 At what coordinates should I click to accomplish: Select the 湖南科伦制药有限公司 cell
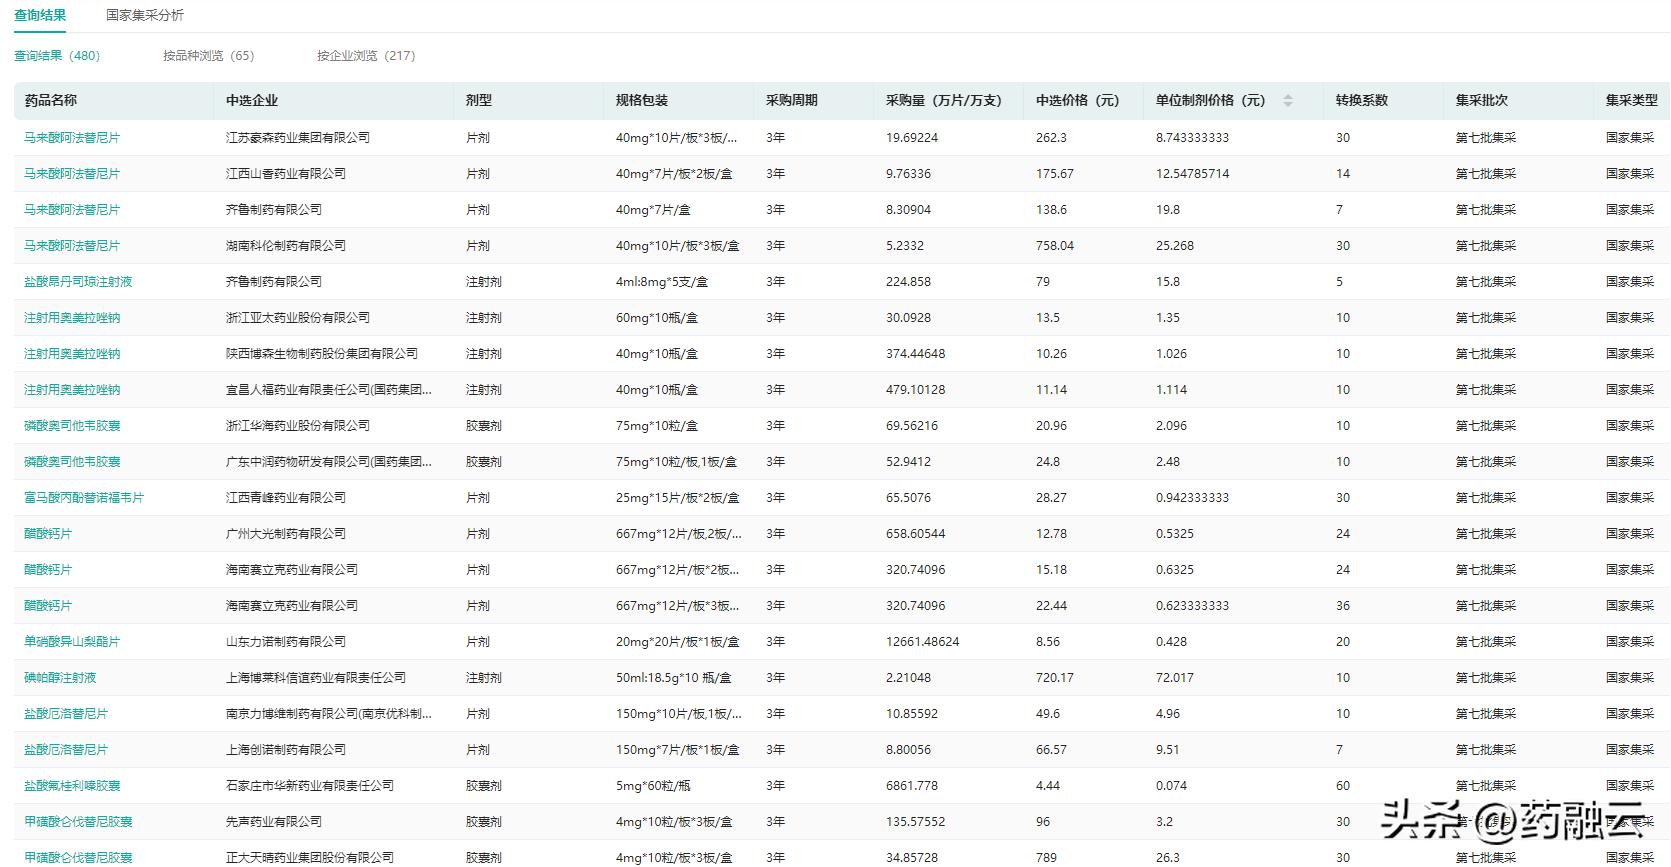pyautogui.click(x=286, y=246)
